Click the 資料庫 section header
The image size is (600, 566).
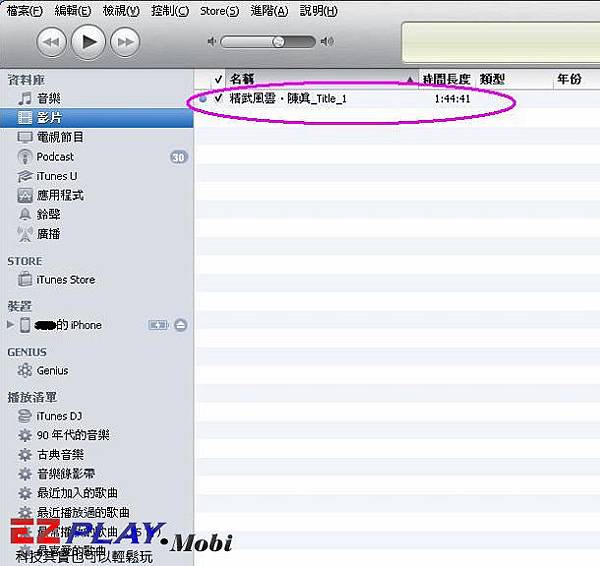26,80
